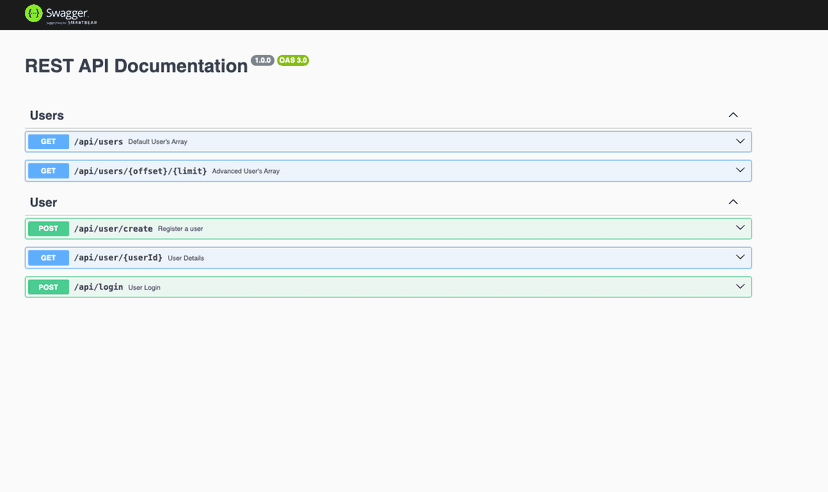Click GET badge for /api/user/{userId}
Screen dimensions: 828x492
pyautogui.click(x=48, y=258)
